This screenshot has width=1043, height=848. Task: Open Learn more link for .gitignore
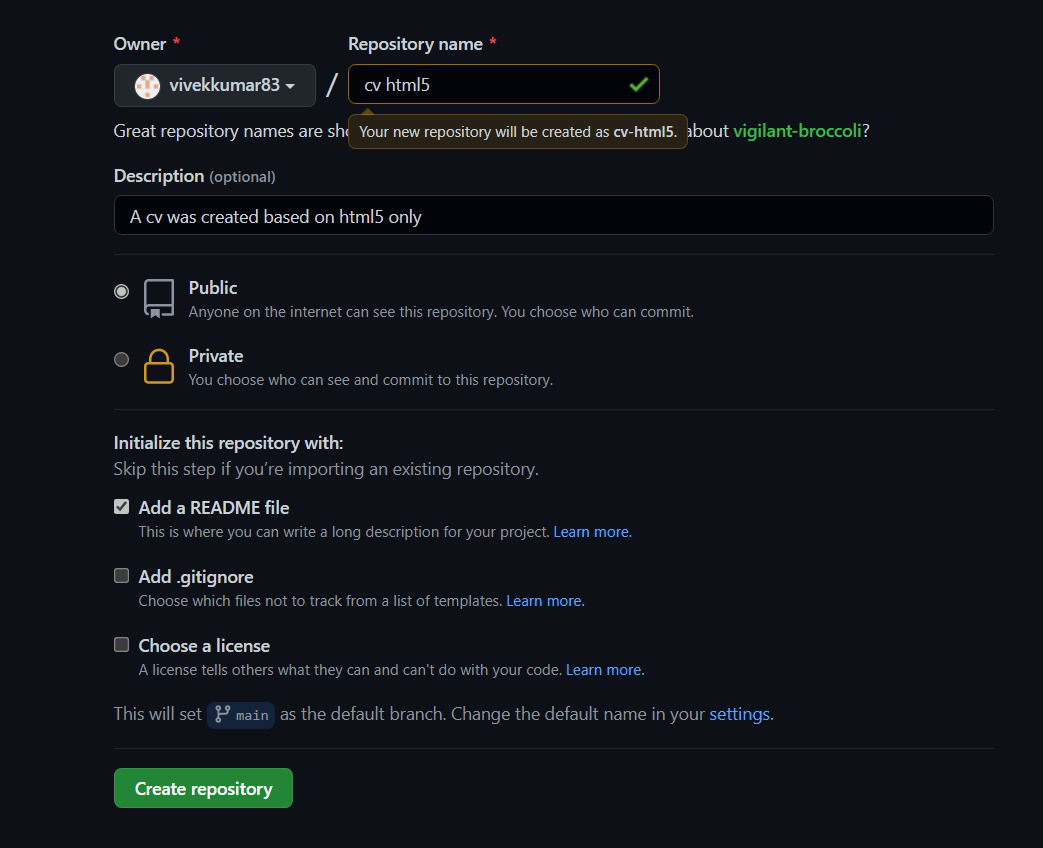(x=544, y=601)
